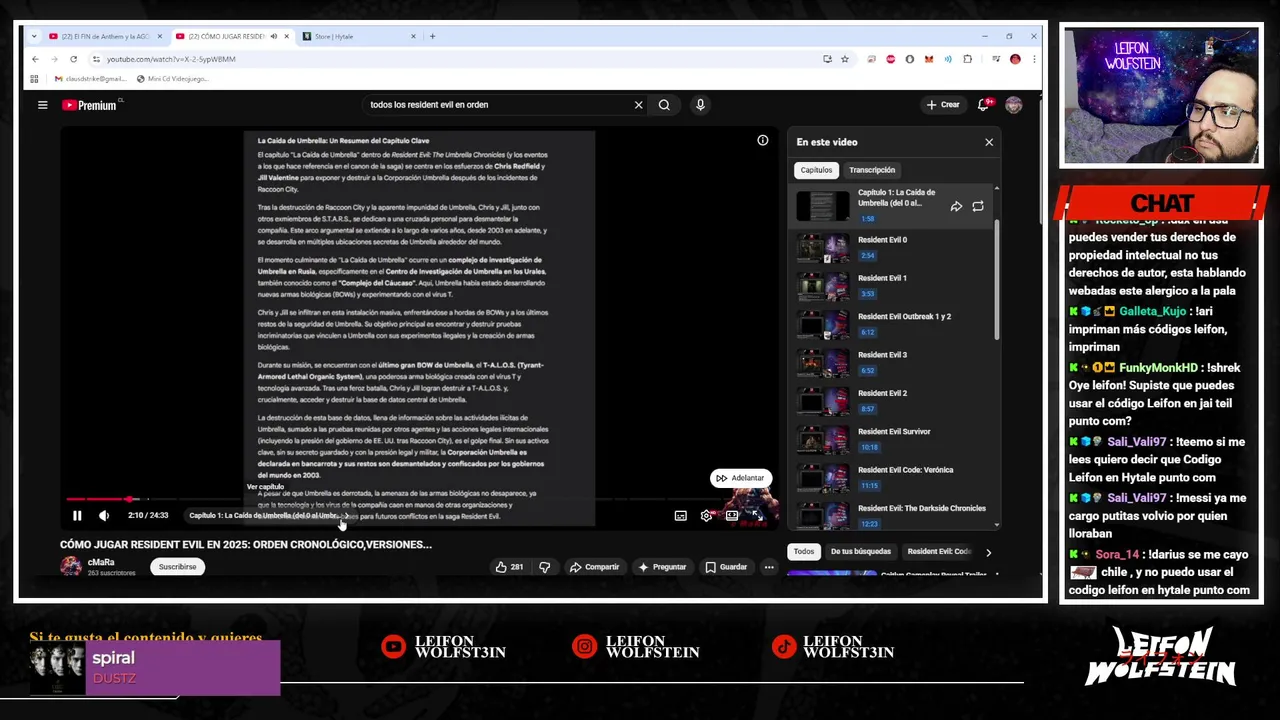Close the En este video panel
1280x720 pixels.
pos(989,142)
